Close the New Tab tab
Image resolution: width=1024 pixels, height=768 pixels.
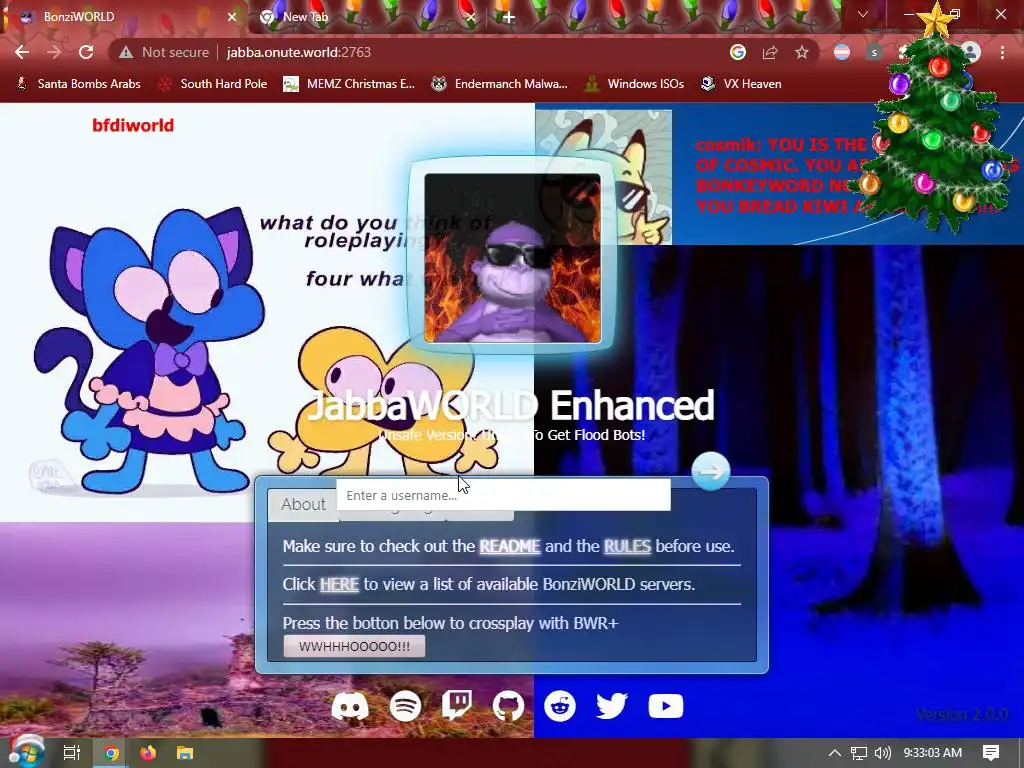click(x=472, y=17)
